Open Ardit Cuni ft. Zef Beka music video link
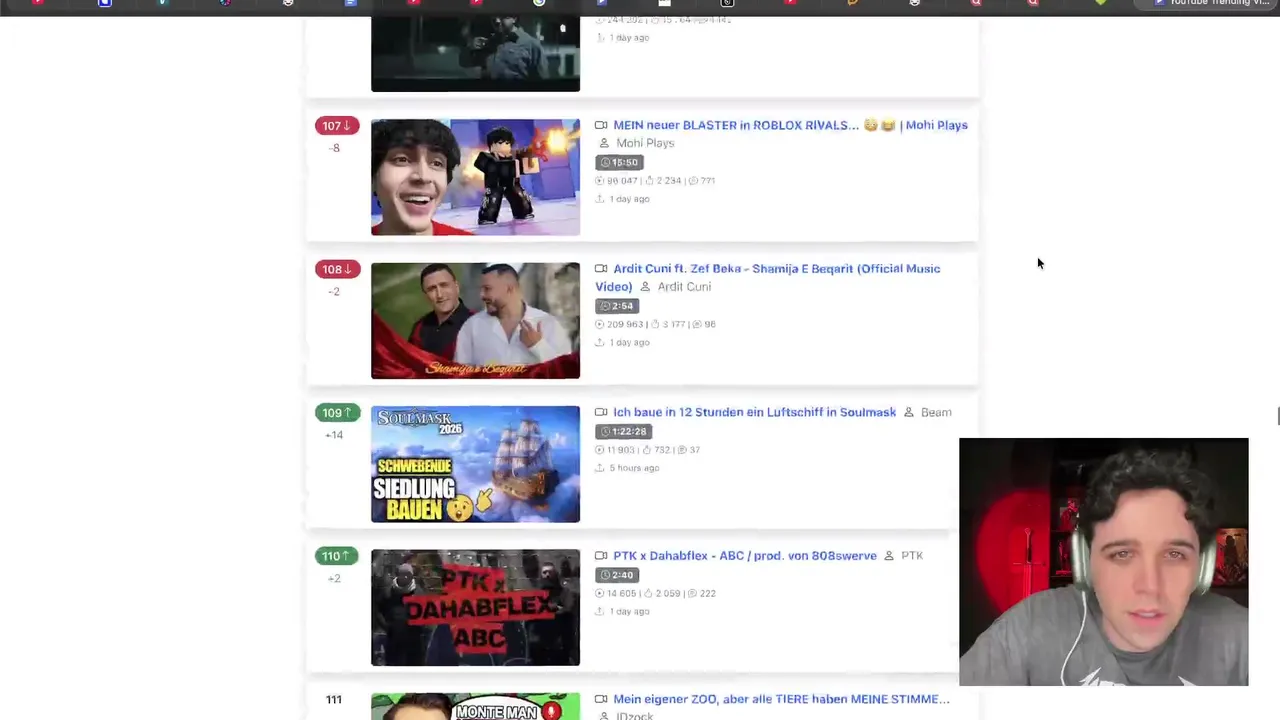 pyautogui.click(x=767, y=277)
